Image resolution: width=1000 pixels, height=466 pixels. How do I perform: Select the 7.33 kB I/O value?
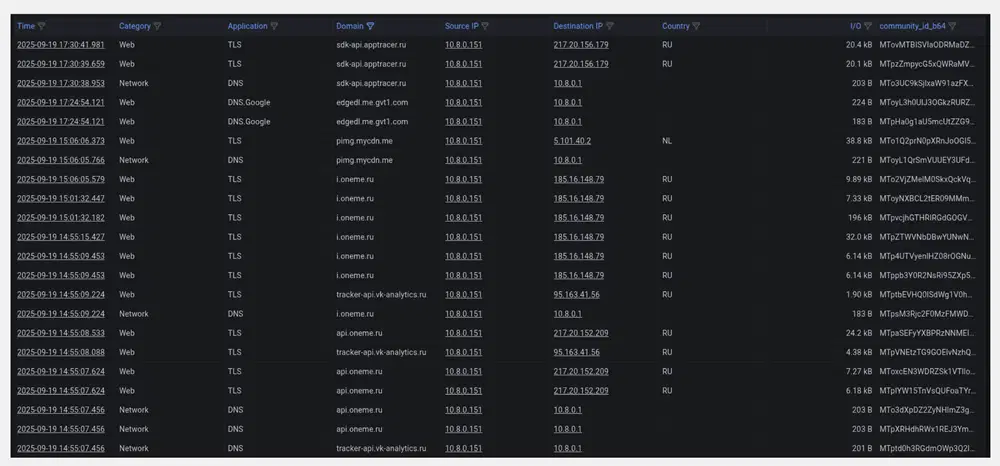click(x=859, y=198)
